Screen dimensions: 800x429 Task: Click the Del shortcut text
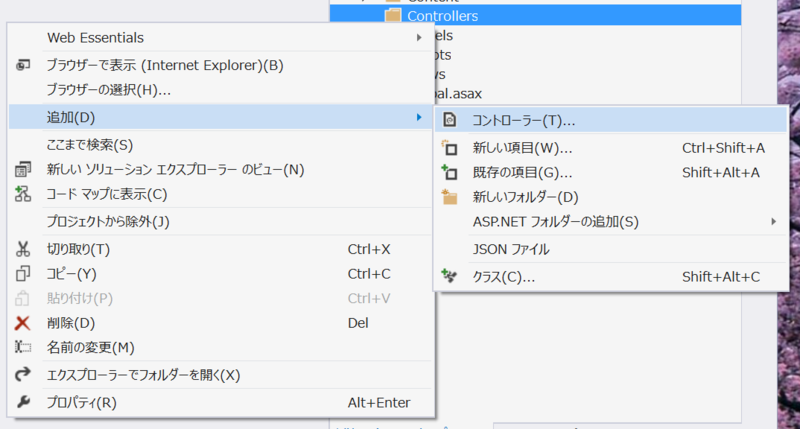pos(358,323)
